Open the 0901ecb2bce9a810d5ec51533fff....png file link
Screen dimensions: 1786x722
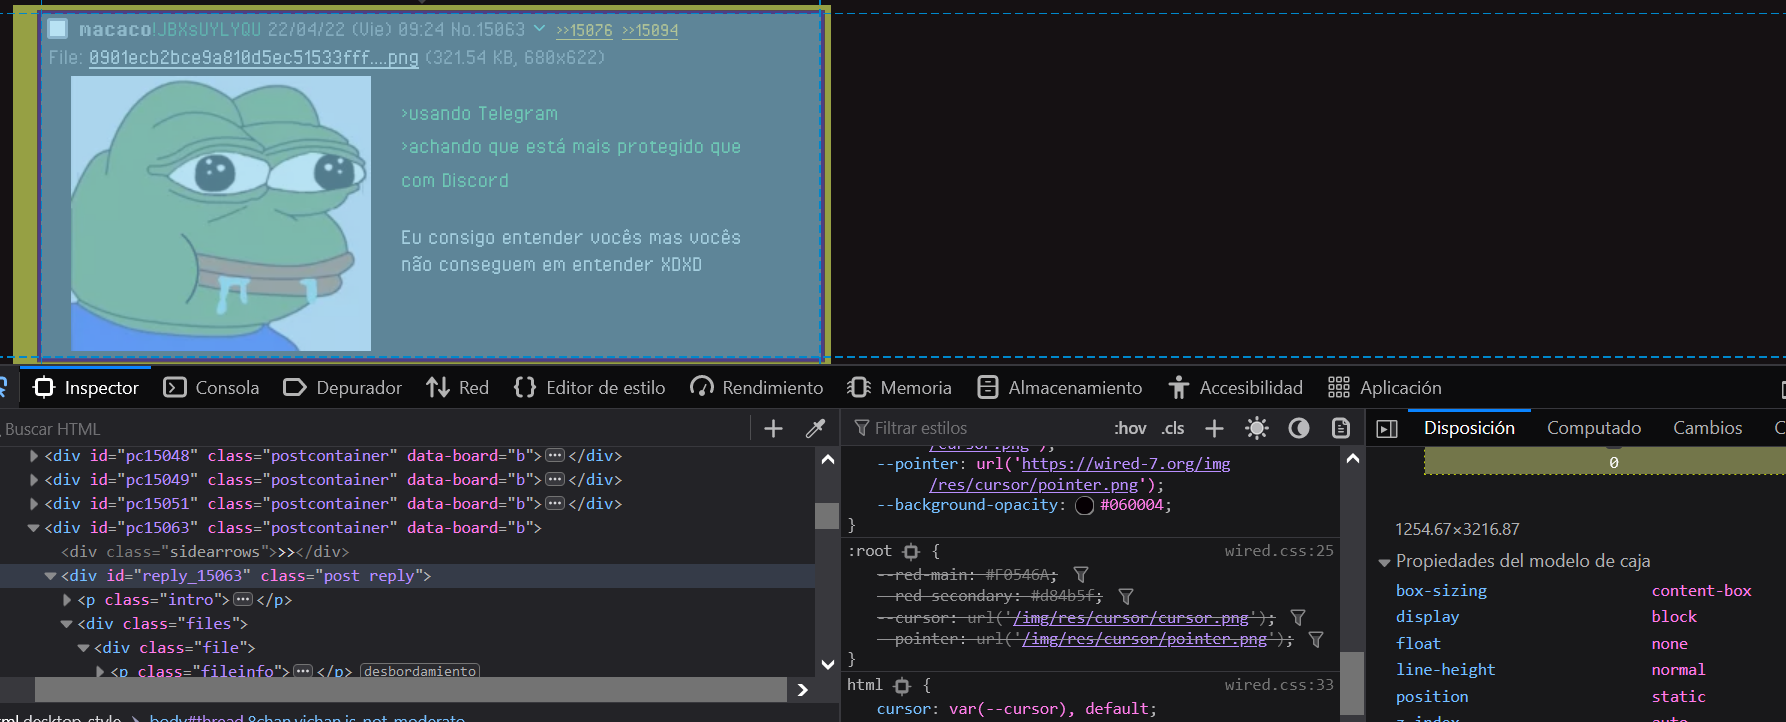point(254,58)
